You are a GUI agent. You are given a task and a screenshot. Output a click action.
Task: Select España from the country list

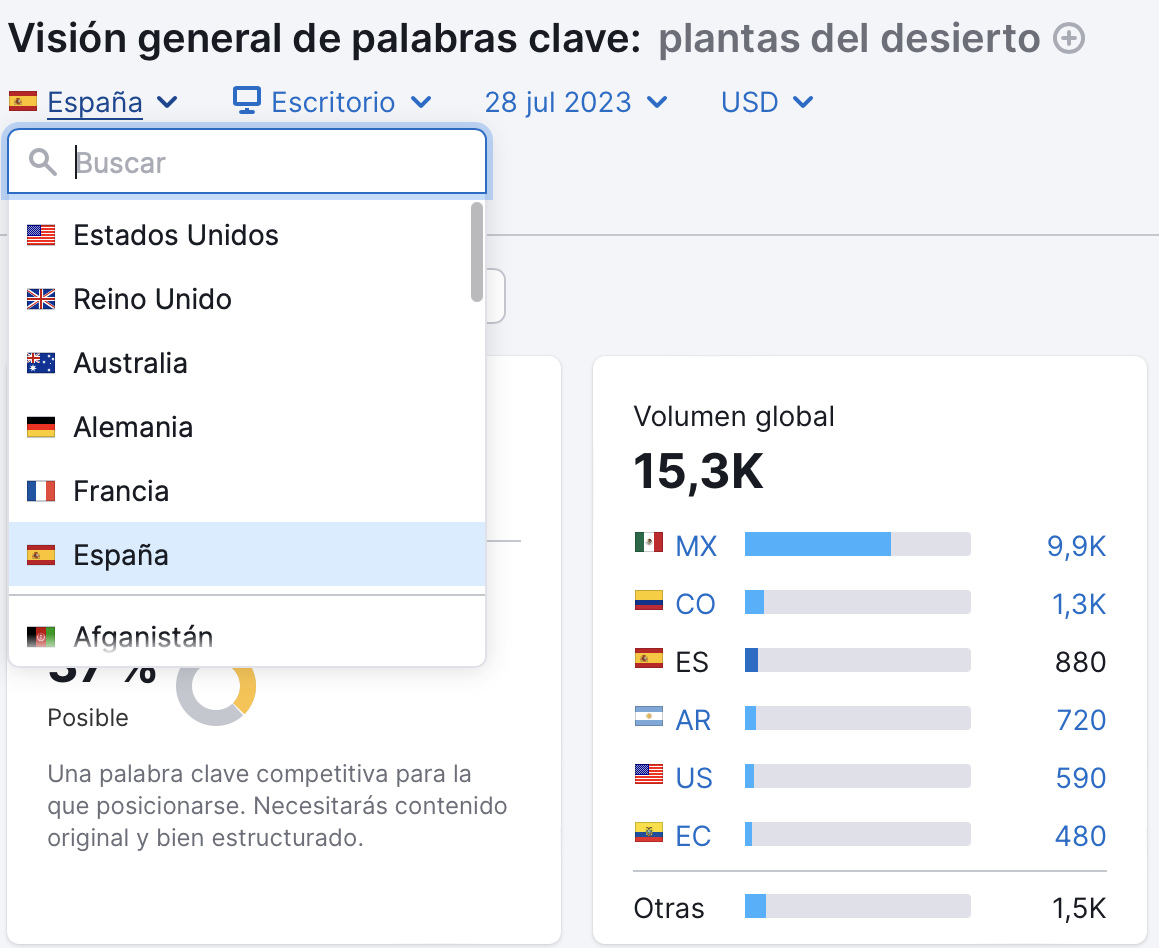click(x=120, y=555)
